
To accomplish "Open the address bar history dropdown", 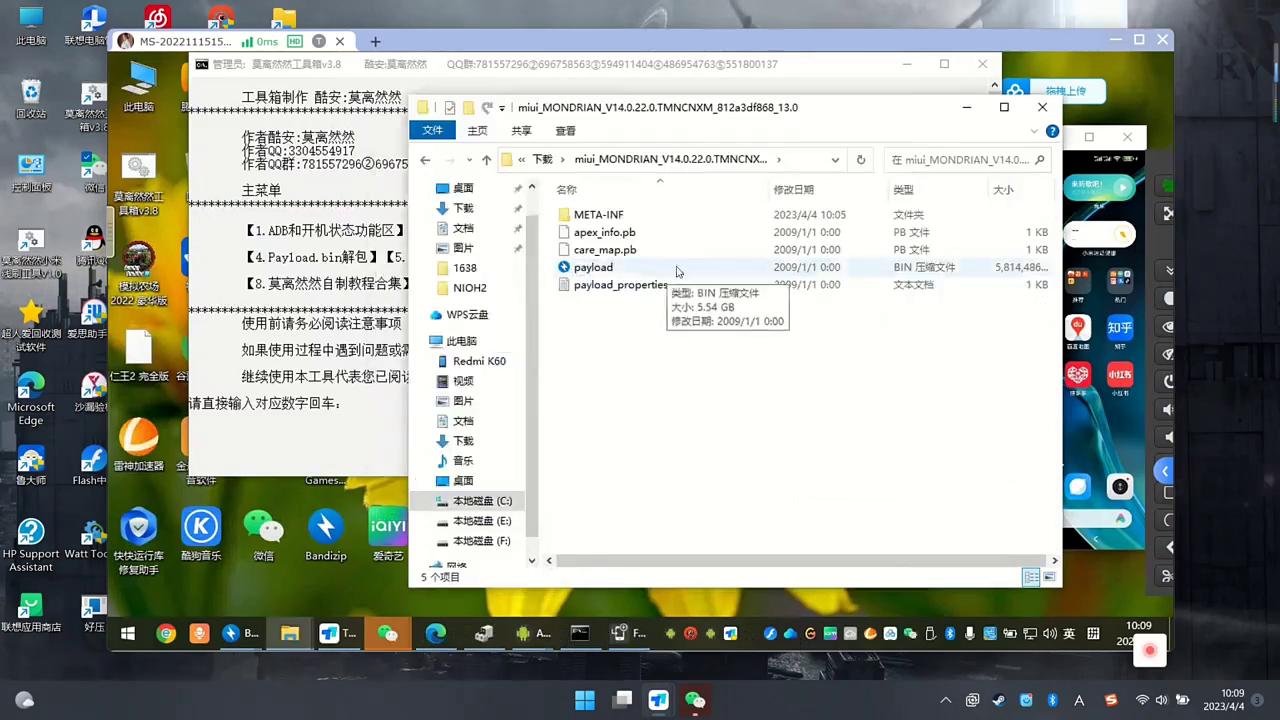I will click(x=835, y=160).
